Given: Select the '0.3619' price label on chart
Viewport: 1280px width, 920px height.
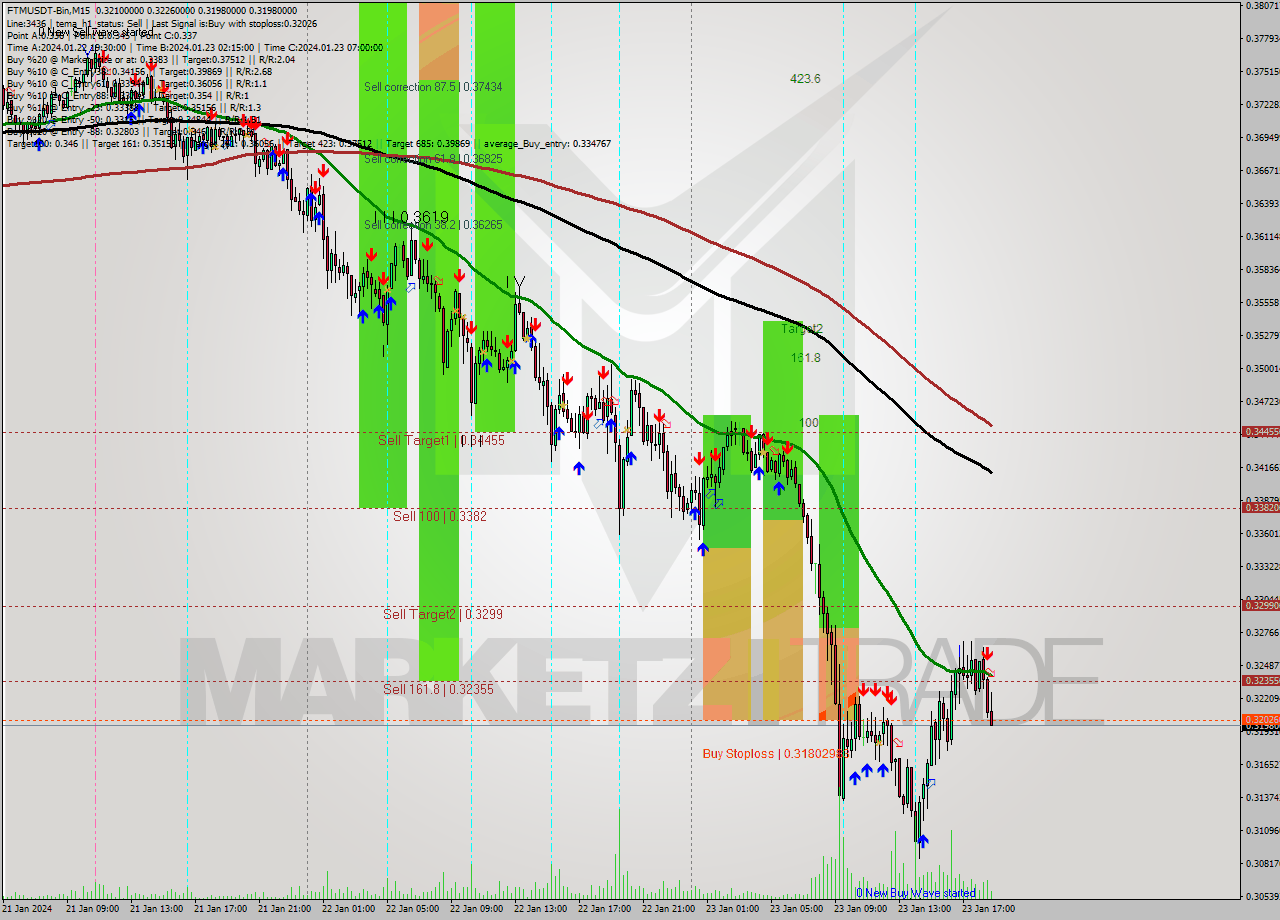Looking at the screenshot, I should coord(424,217).
